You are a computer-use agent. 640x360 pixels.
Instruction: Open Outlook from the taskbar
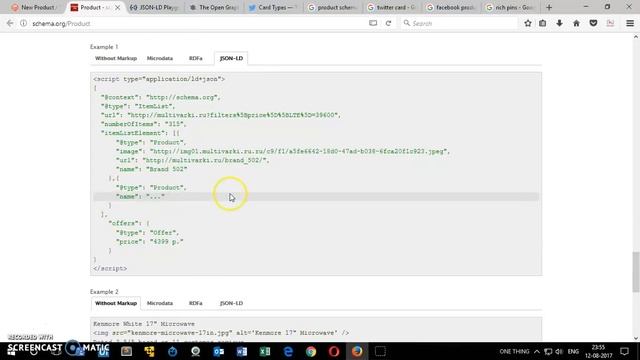(x=219, y=351)
